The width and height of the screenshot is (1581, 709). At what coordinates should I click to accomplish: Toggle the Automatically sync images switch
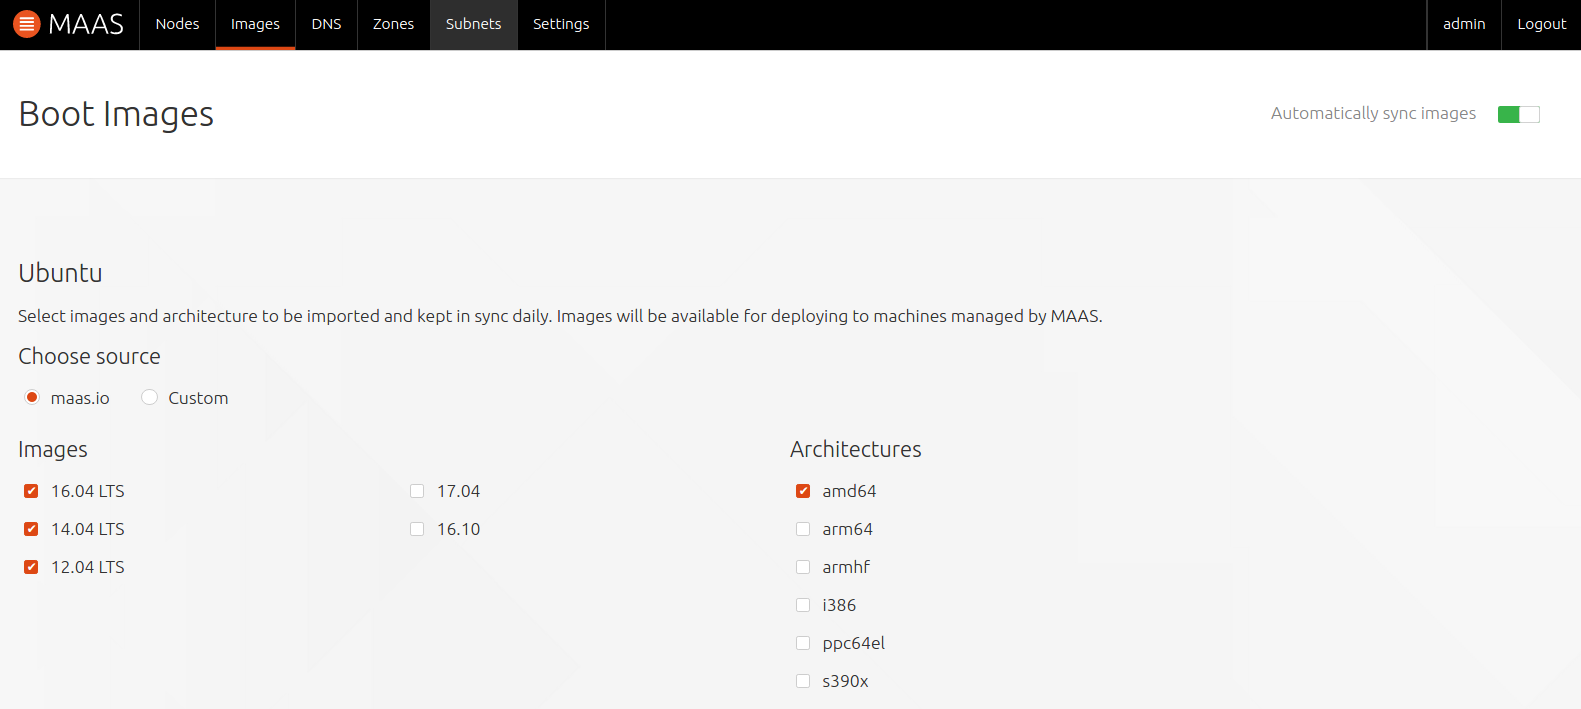[1518, 114]
